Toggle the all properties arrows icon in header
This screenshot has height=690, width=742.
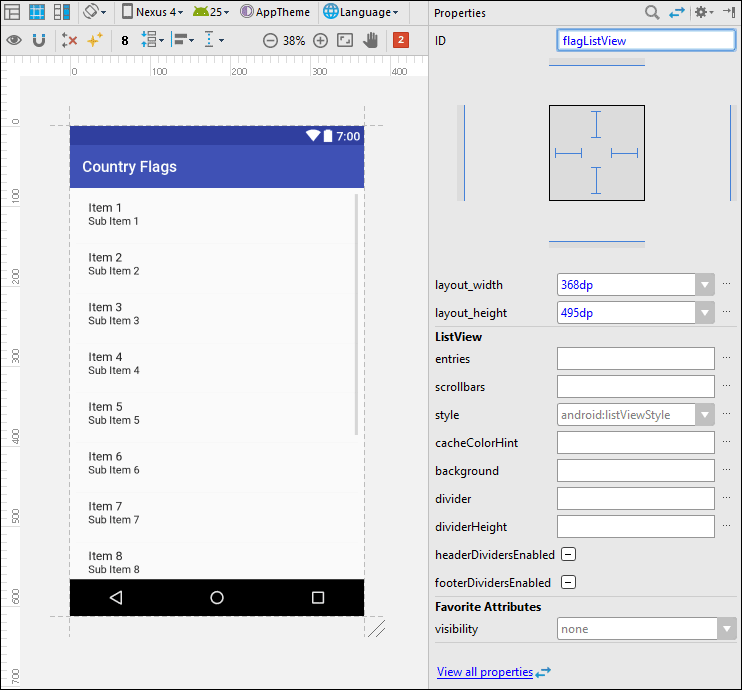coord(677,13)
